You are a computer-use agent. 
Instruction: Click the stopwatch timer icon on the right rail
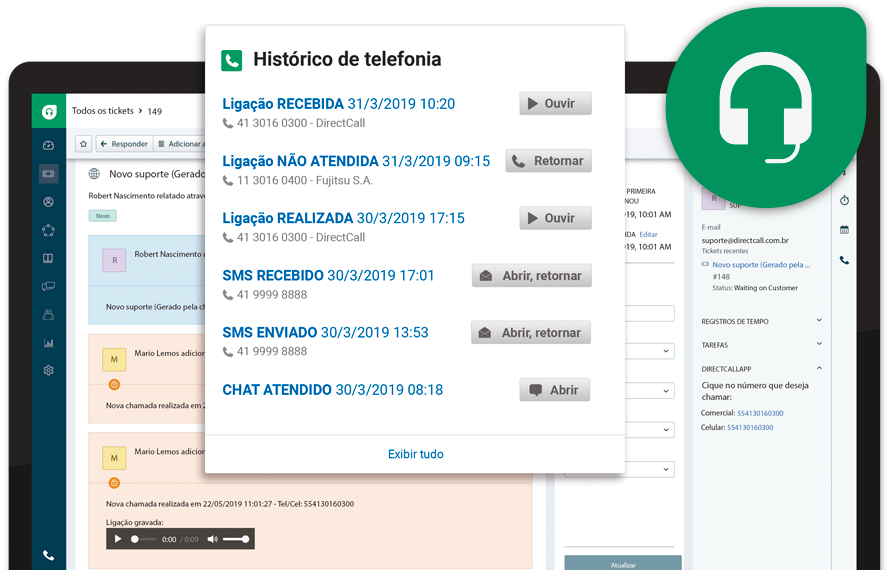[845, 200]
